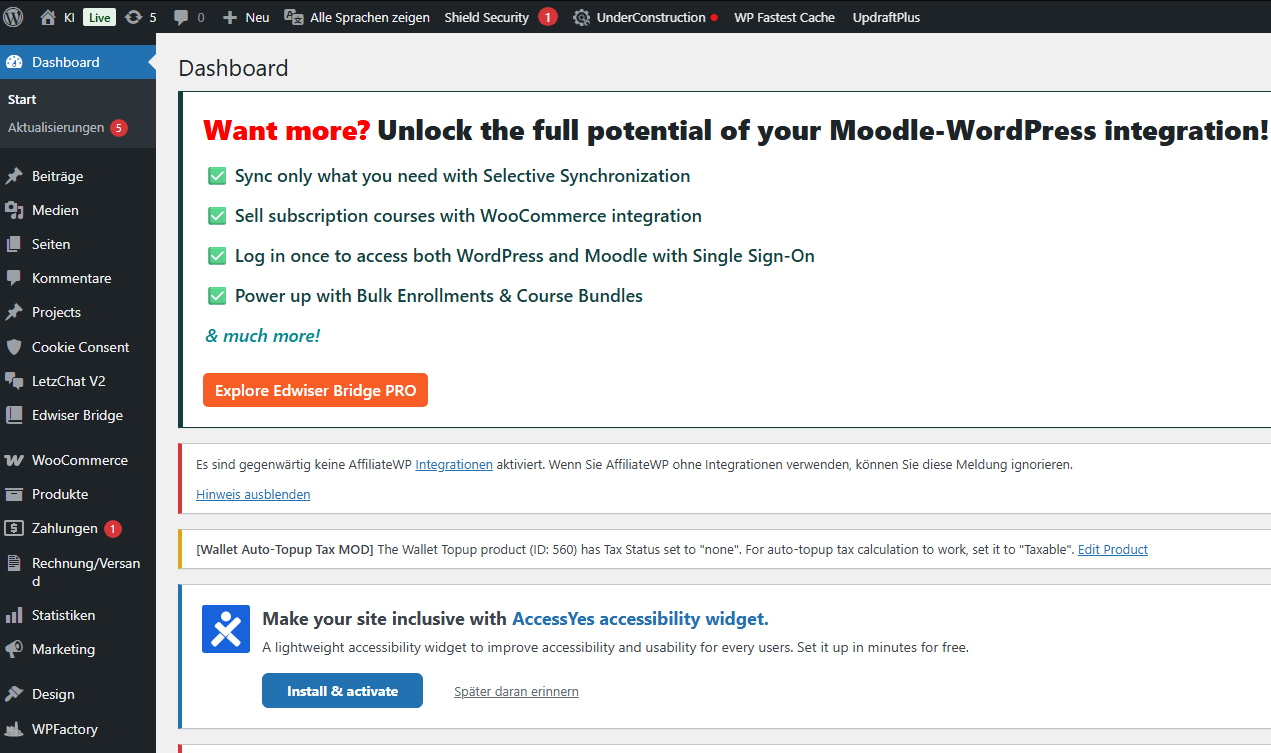The width and height of the screenshot is (1271, 753).
Task: Click the Cookie Consent shield icon
Action: (14, 347)
